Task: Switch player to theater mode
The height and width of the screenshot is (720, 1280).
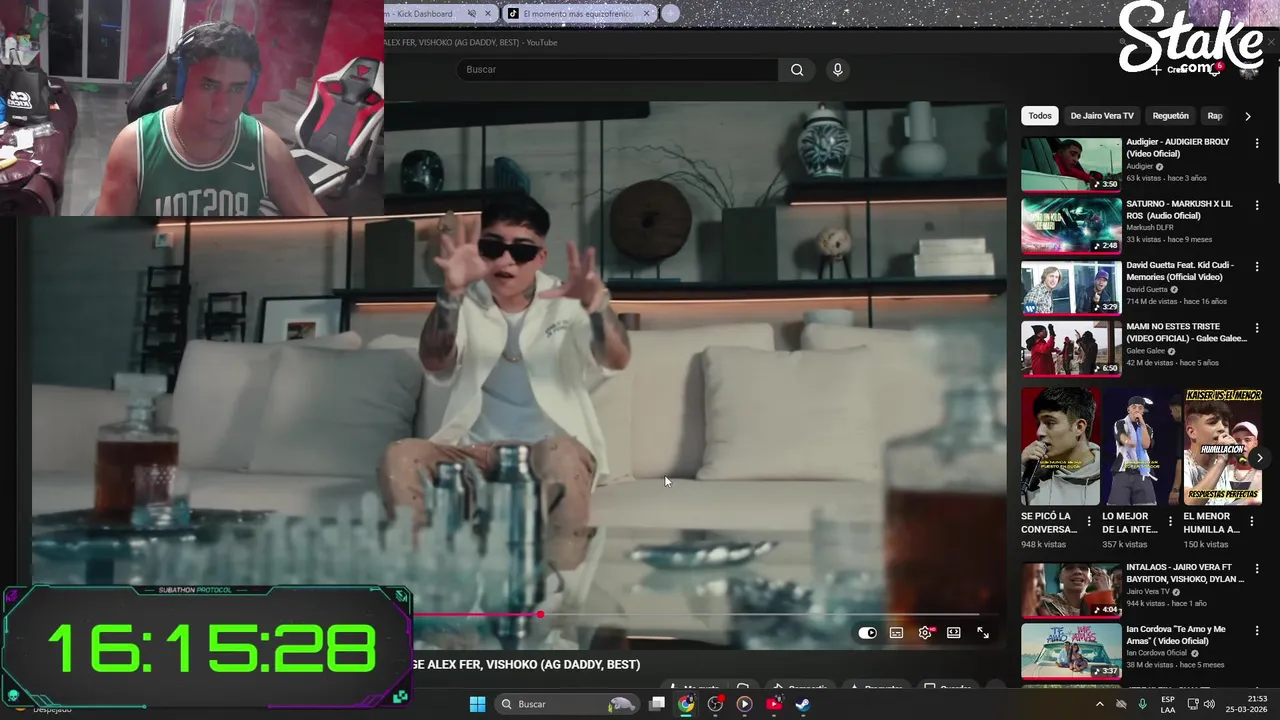Action: [x=954, y=633]
